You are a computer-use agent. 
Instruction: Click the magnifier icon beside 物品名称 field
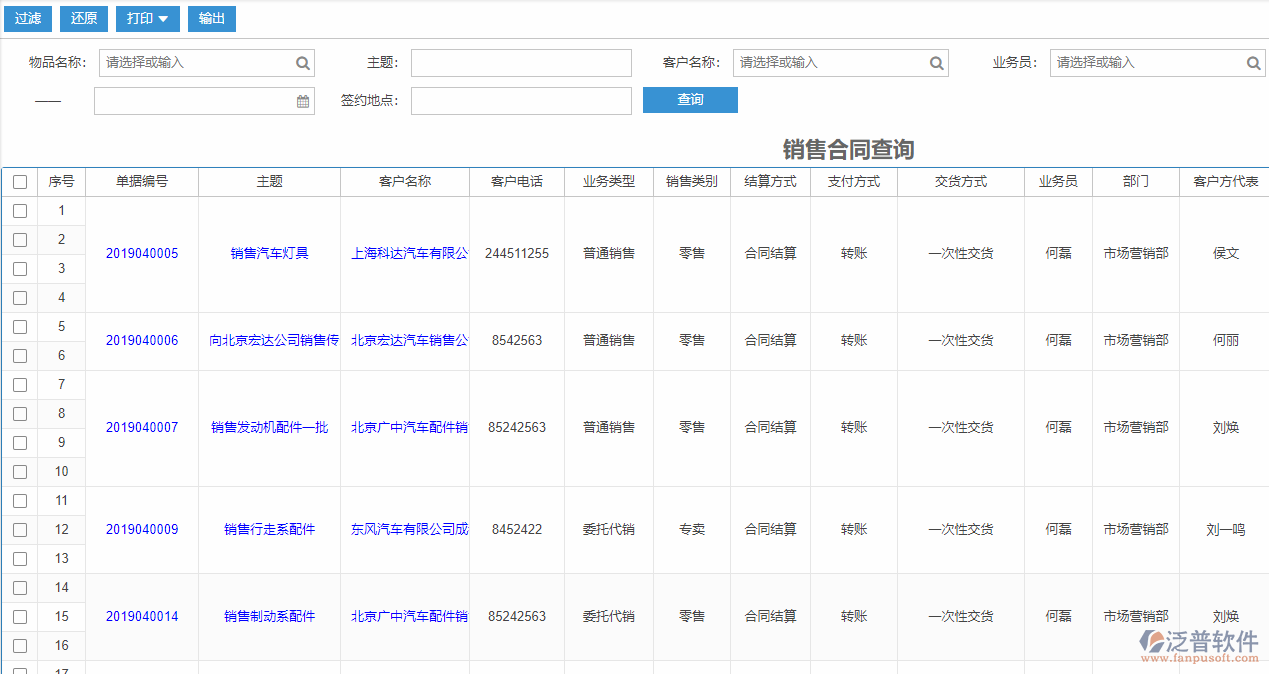point(302,62)
